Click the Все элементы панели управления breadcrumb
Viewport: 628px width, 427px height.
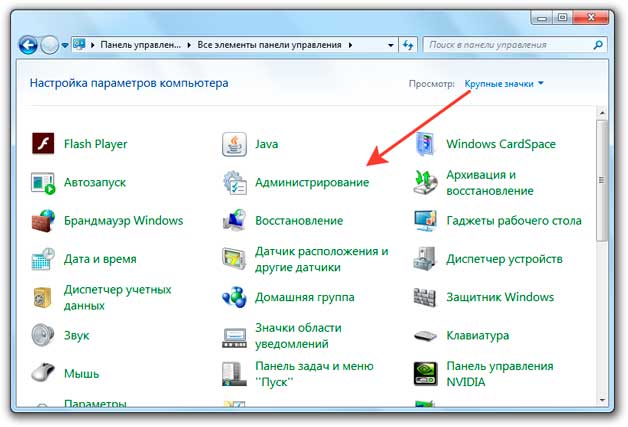269,45
